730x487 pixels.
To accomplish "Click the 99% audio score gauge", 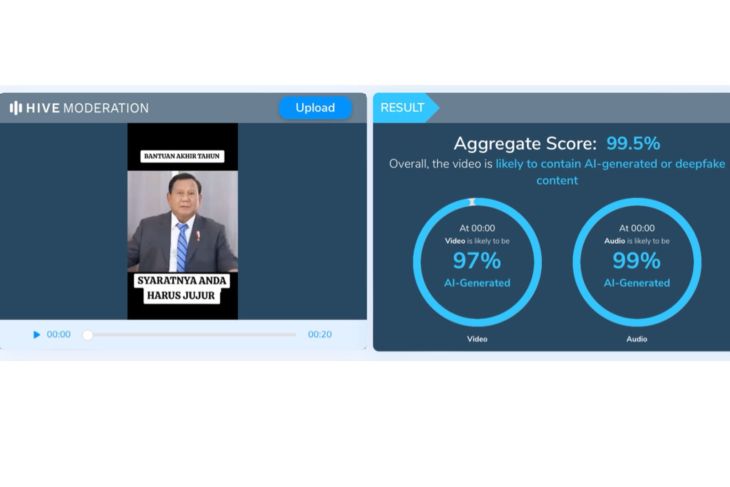I will click(636, 262).
